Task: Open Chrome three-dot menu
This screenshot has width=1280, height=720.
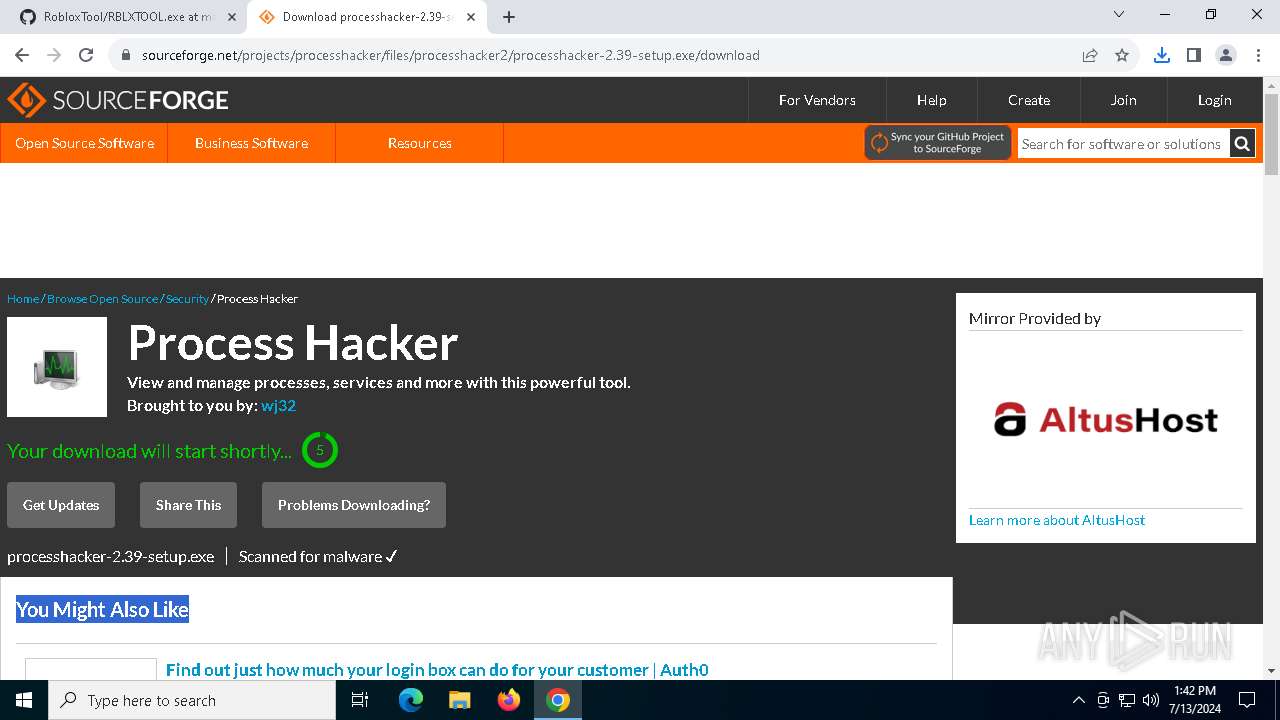Action: tap(1257, 55)
